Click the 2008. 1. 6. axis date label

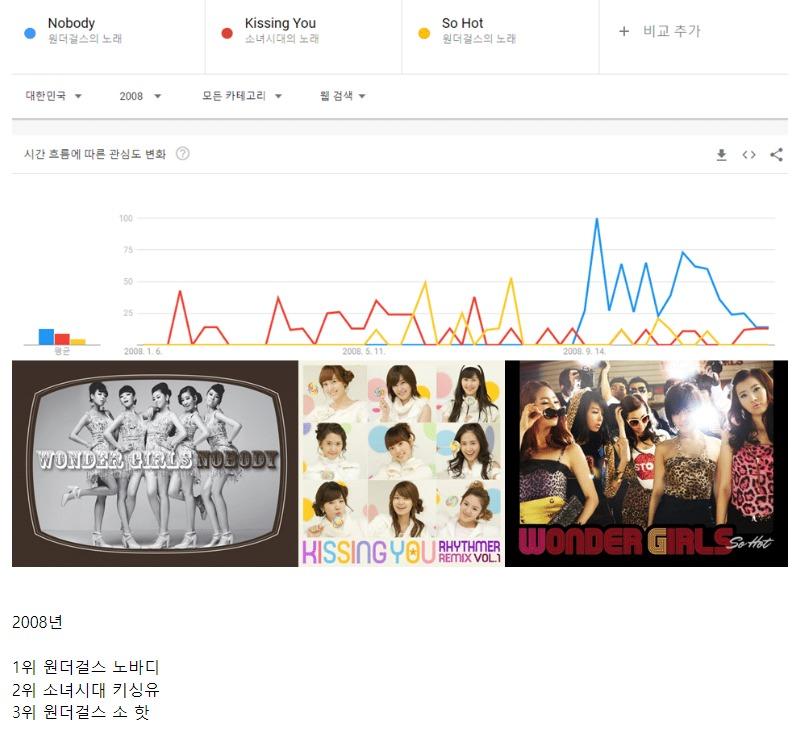coord(143,352)
